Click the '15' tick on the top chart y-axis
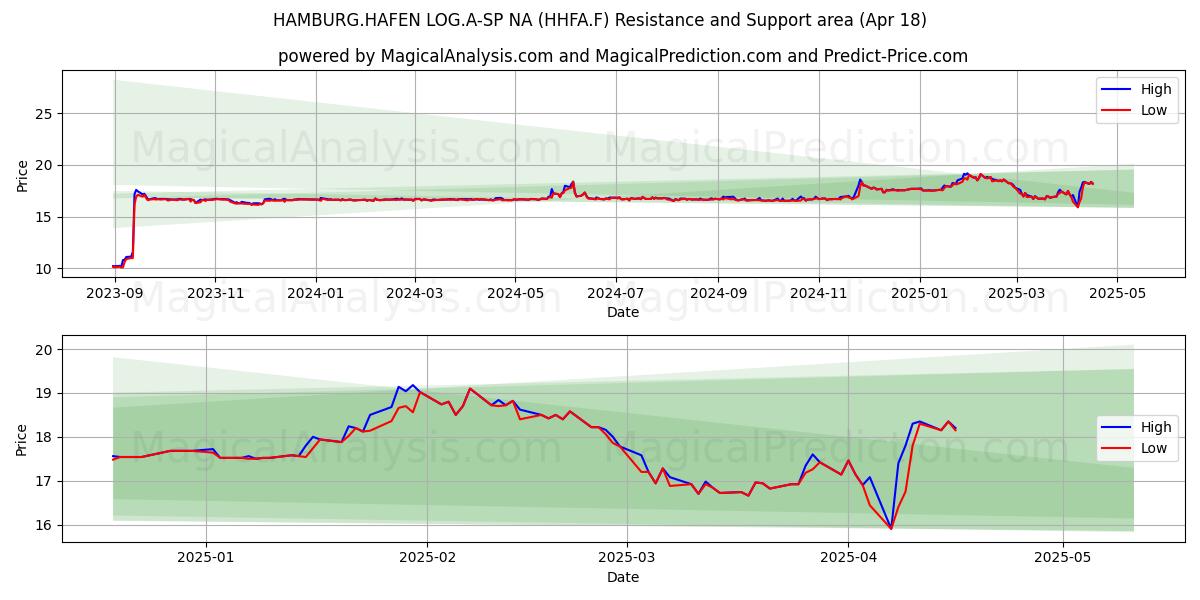1200x600 pixels. pyautogui.click(x=45, y=217)
